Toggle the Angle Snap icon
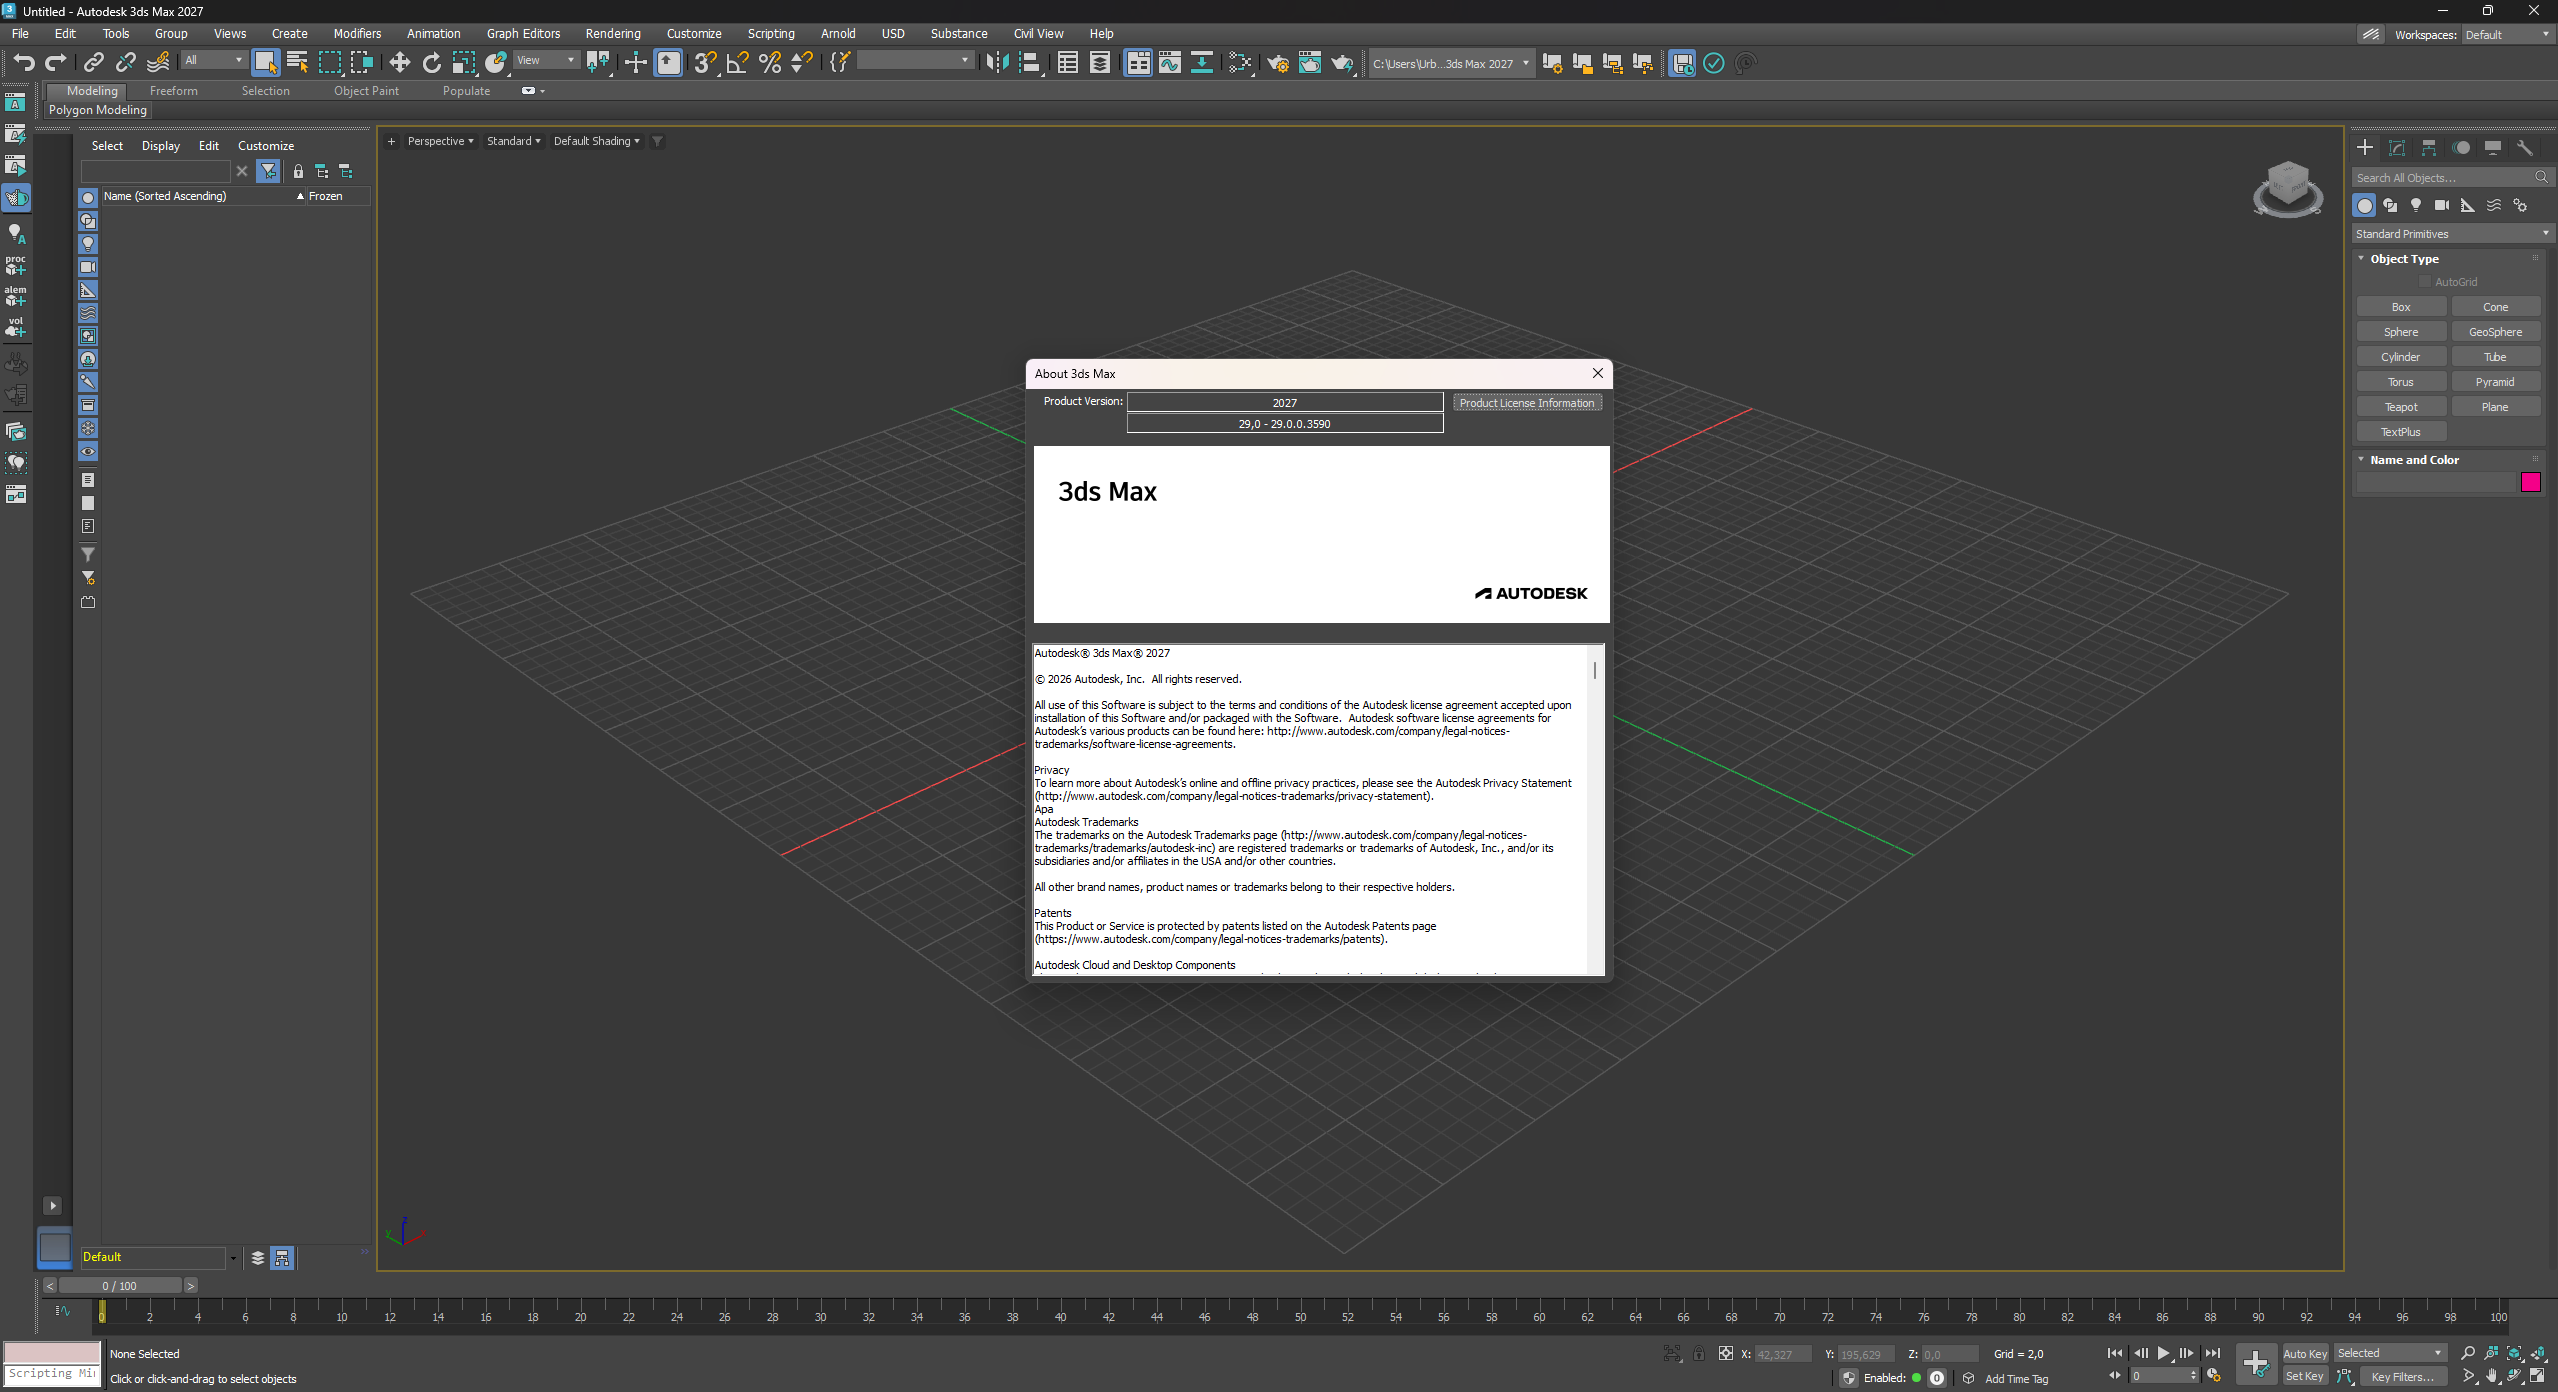2558x1392 pixels. point(737,63)
